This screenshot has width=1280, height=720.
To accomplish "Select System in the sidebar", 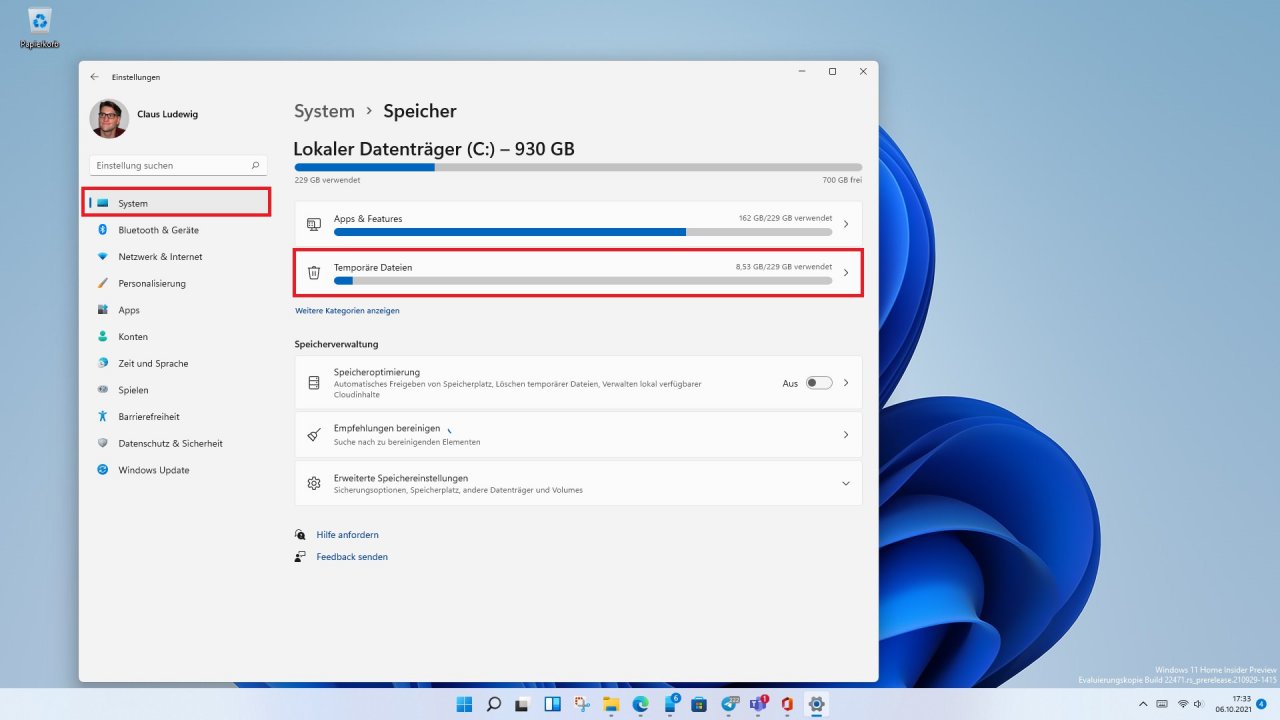I will point(177,203).
